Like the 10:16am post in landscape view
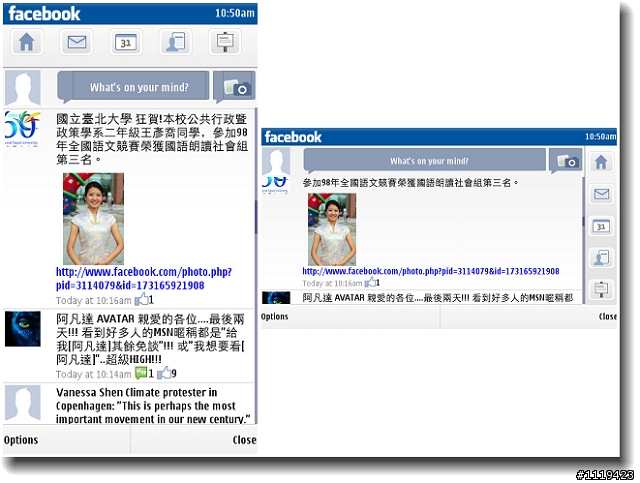This screenshot has height=483, width=640. [372, 282]
